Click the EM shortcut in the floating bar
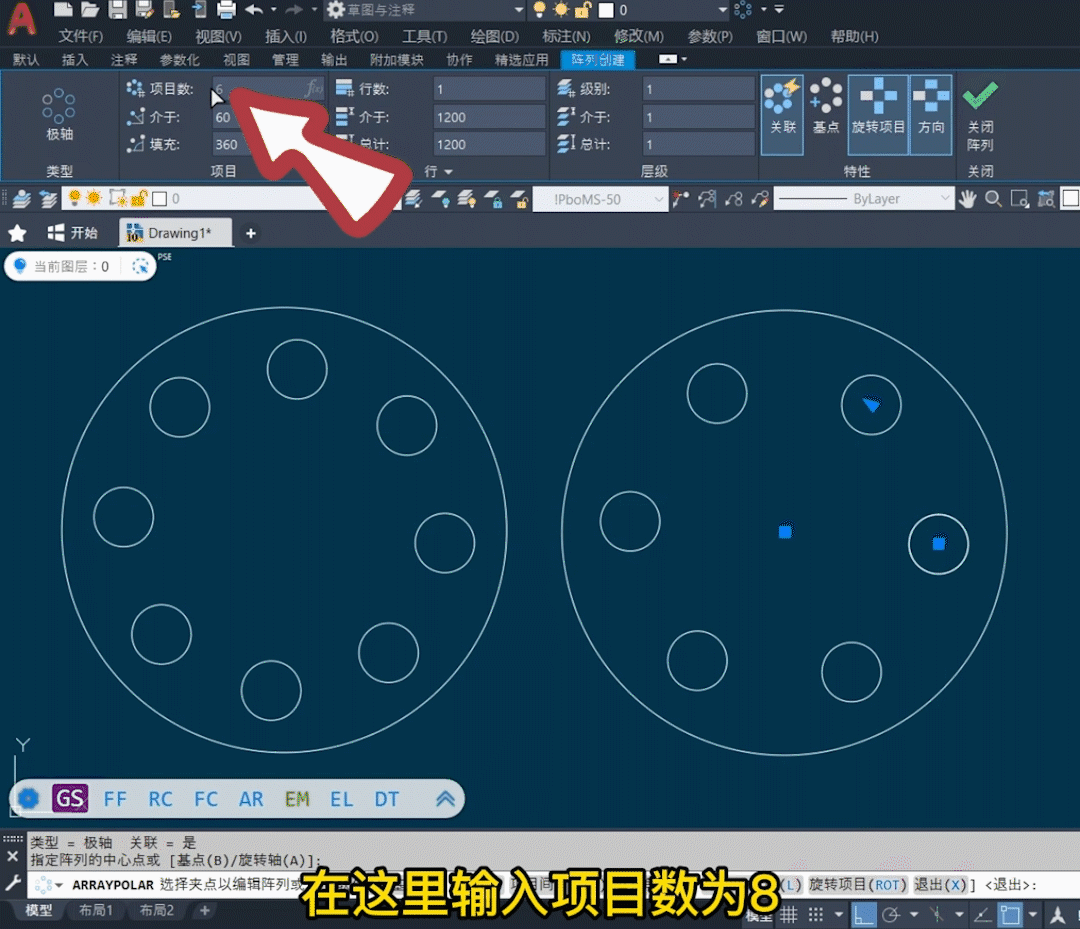1080x929 pixels. [x=297, y=799]
